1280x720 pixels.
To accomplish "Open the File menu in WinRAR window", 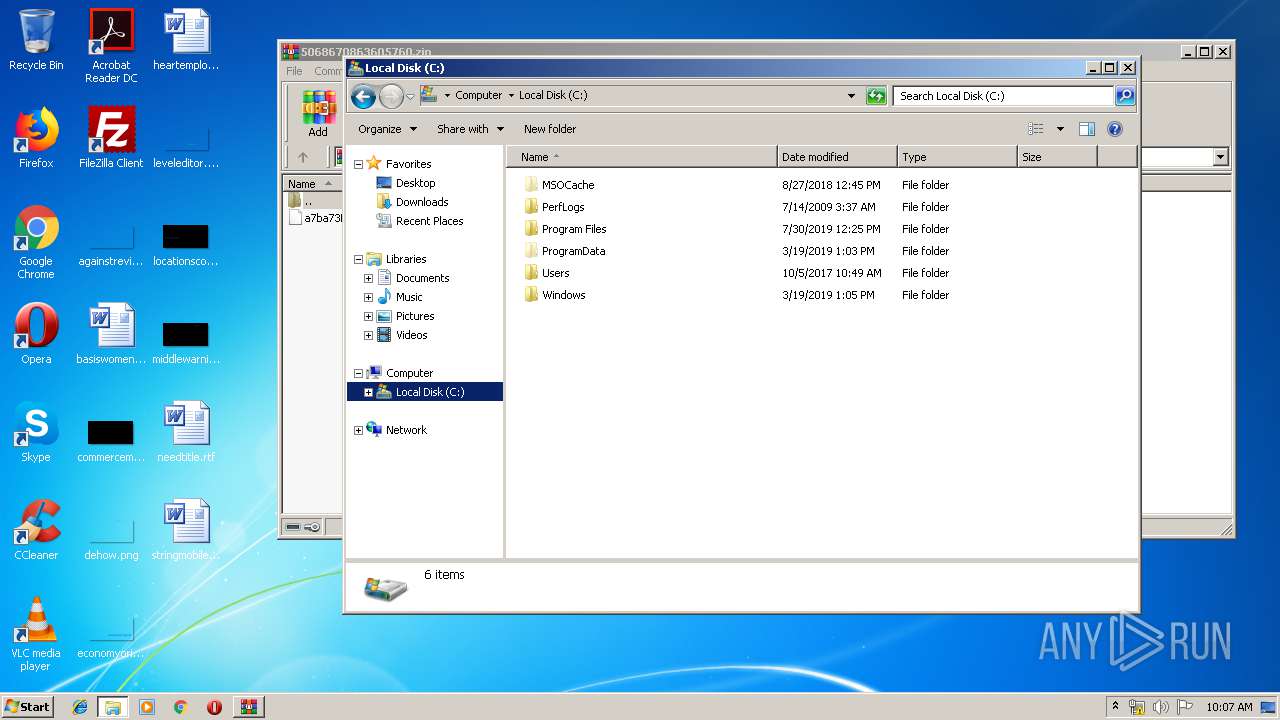I will pos(294,71).
